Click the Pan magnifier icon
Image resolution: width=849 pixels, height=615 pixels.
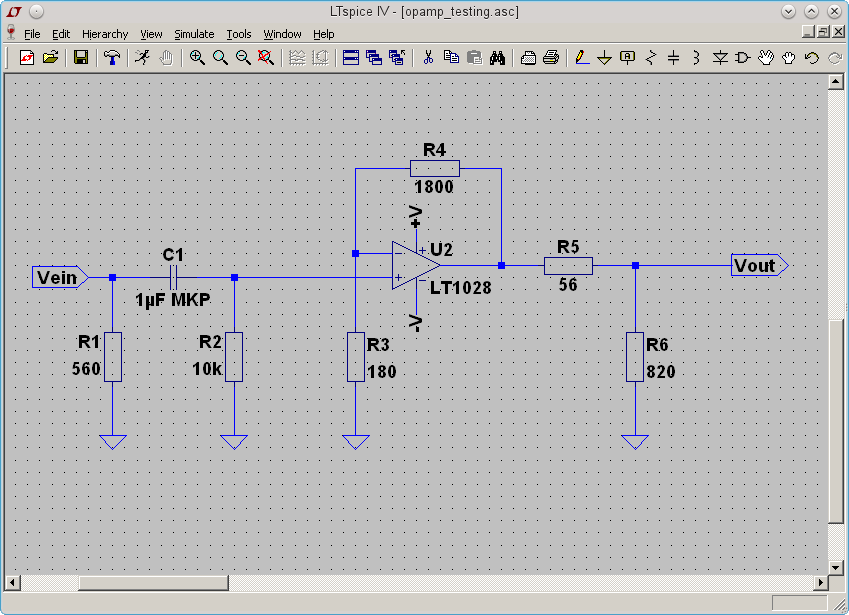click(x=220, y=57)
